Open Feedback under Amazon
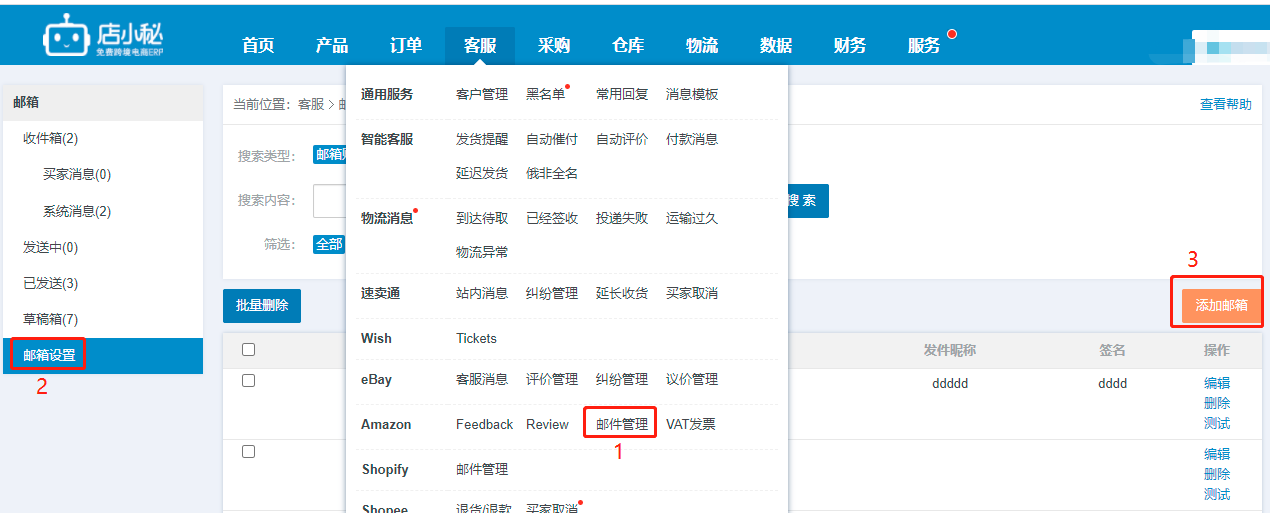Screen dimensions: 1270x513 coord(484,424)
